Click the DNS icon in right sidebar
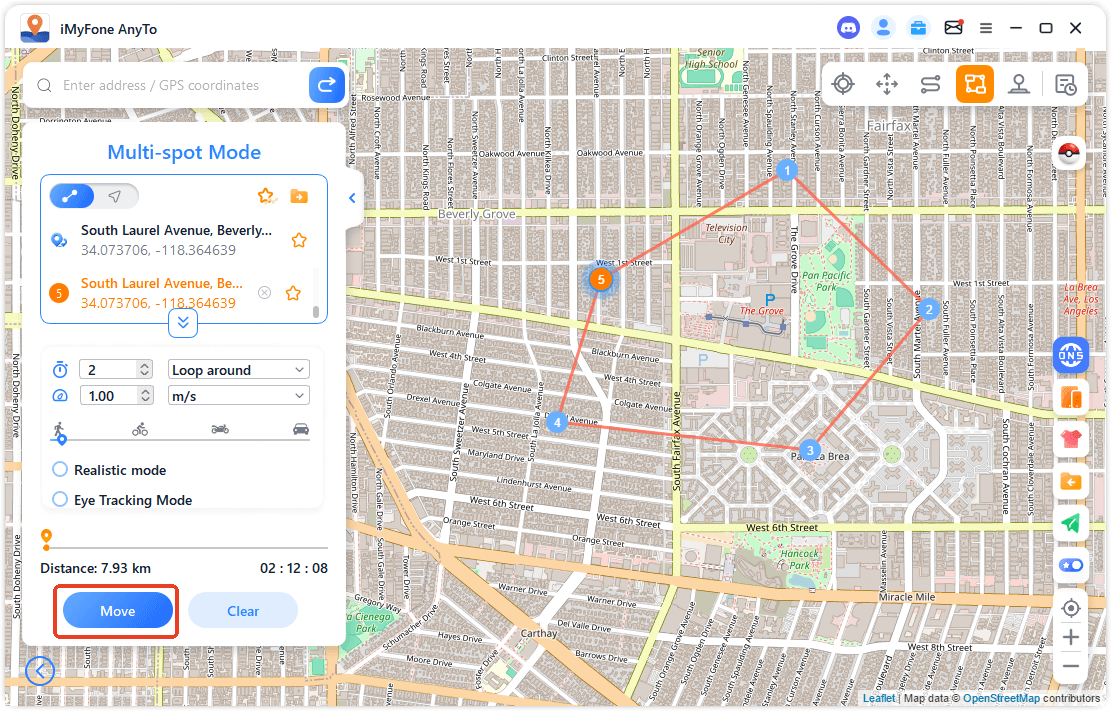This screenshot has width=1111, height=711. coord(1071,355)
